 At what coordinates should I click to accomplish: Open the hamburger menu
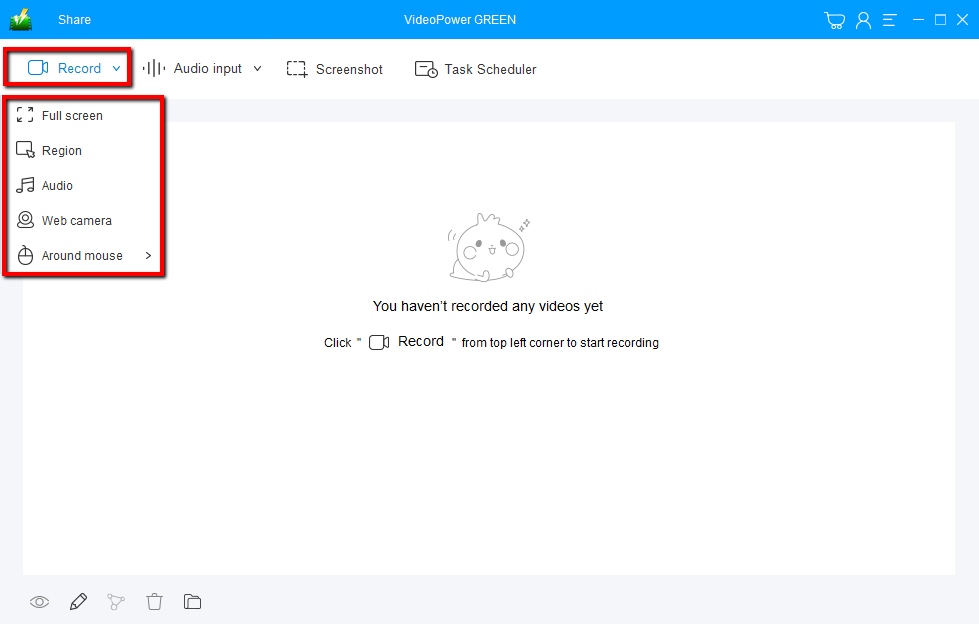click(889, 19)
